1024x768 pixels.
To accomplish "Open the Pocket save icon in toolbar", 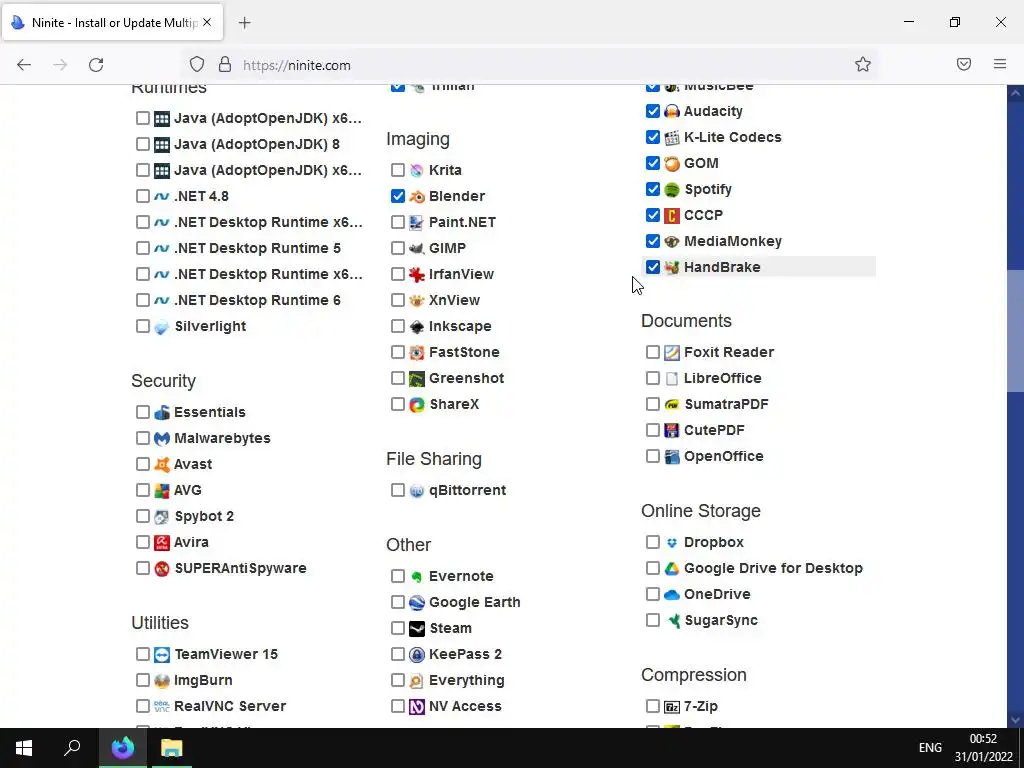I will pos(964,64).
